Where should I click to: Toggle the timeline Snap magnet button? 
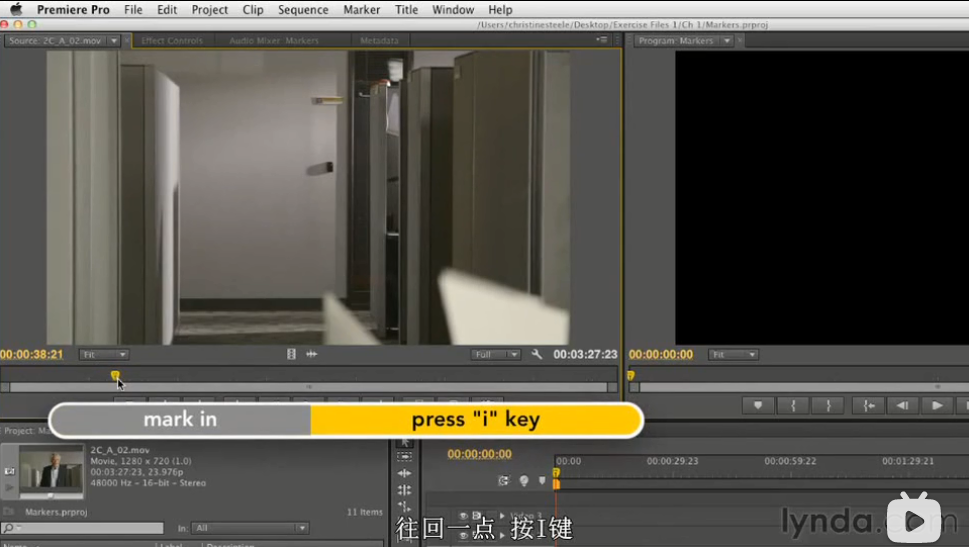tap(504, 481)
